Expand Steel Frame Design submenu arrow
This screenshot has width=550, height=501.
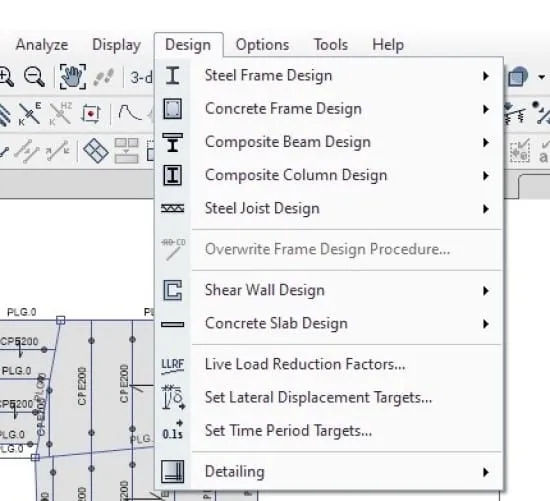486,76
